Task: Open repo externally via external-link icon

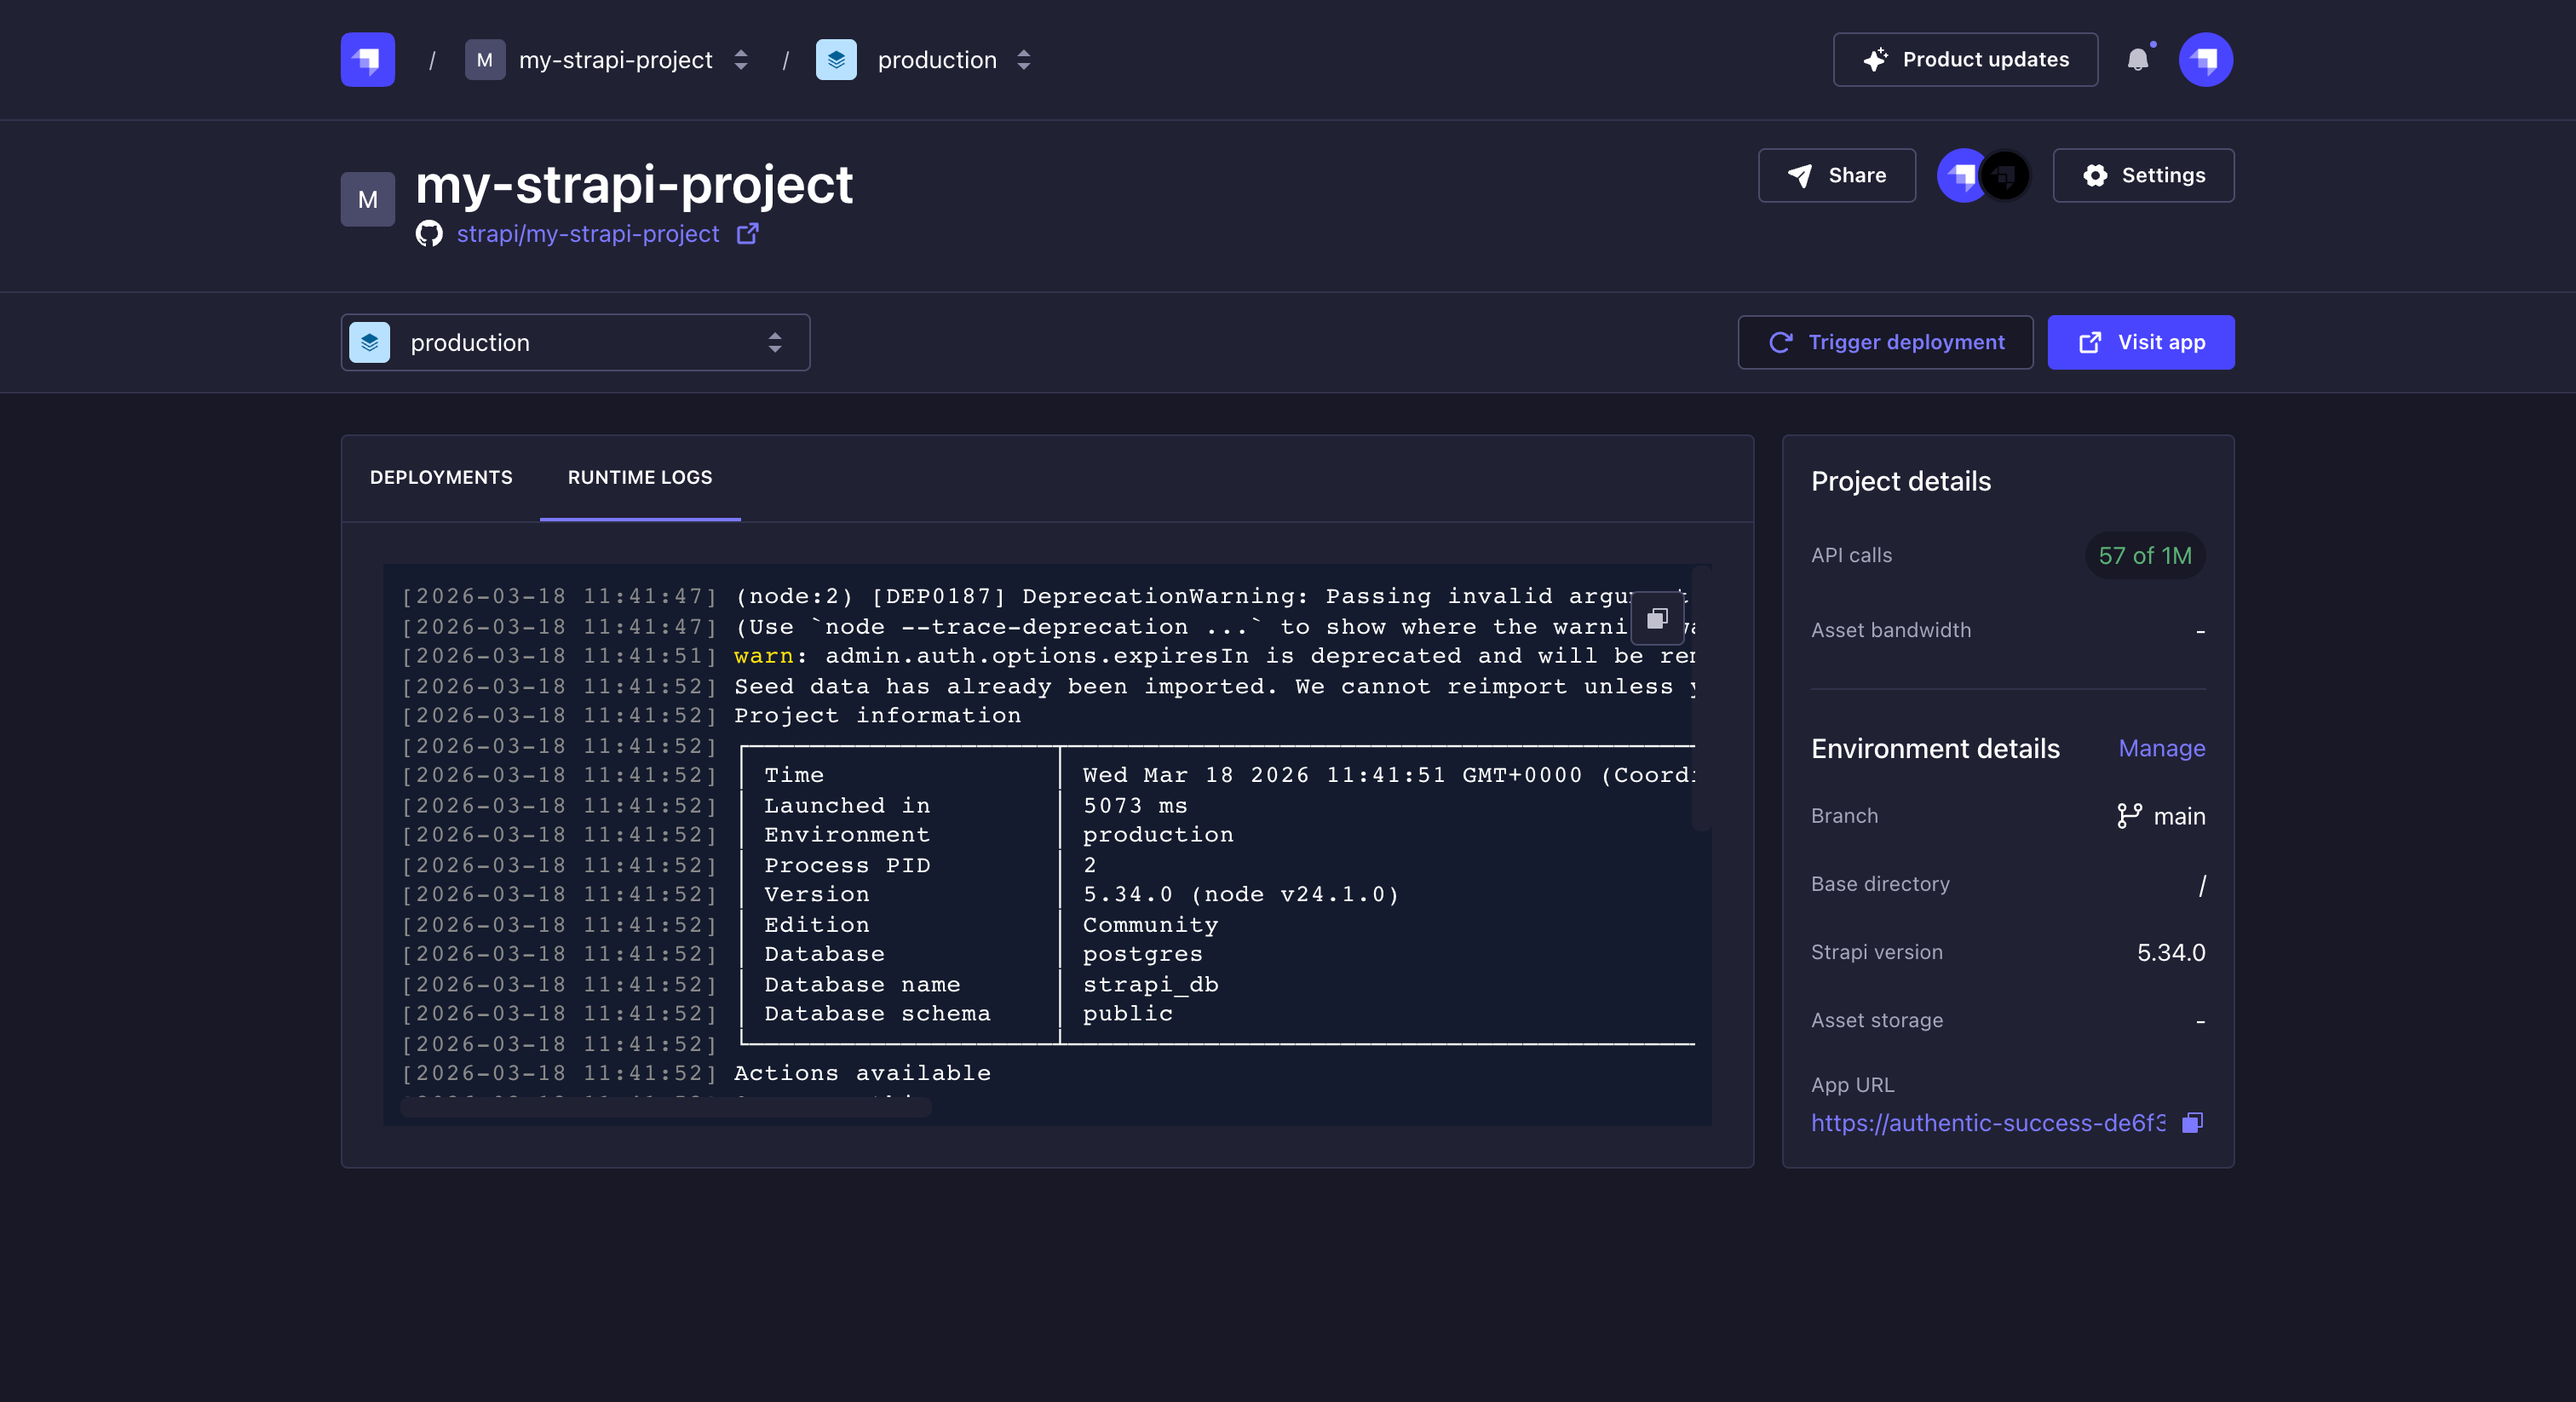Action: [x=747, y=234]
